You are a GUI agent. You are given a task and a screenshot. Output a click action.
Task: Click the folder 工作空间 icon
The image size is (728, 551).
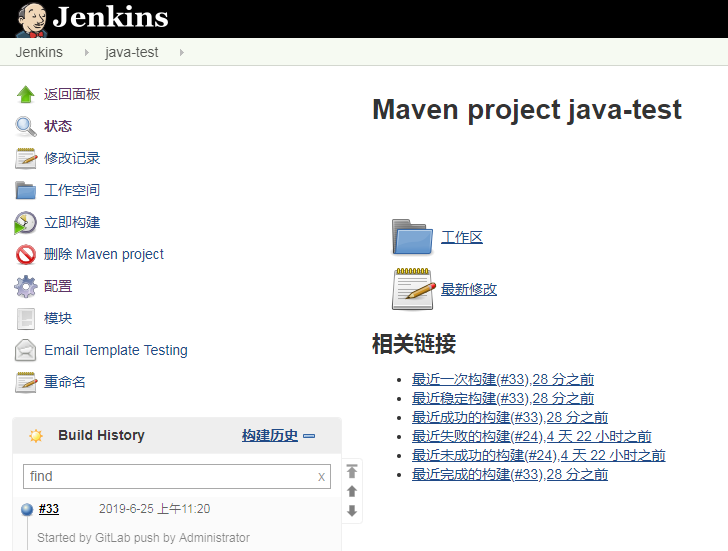coord(26,190)
